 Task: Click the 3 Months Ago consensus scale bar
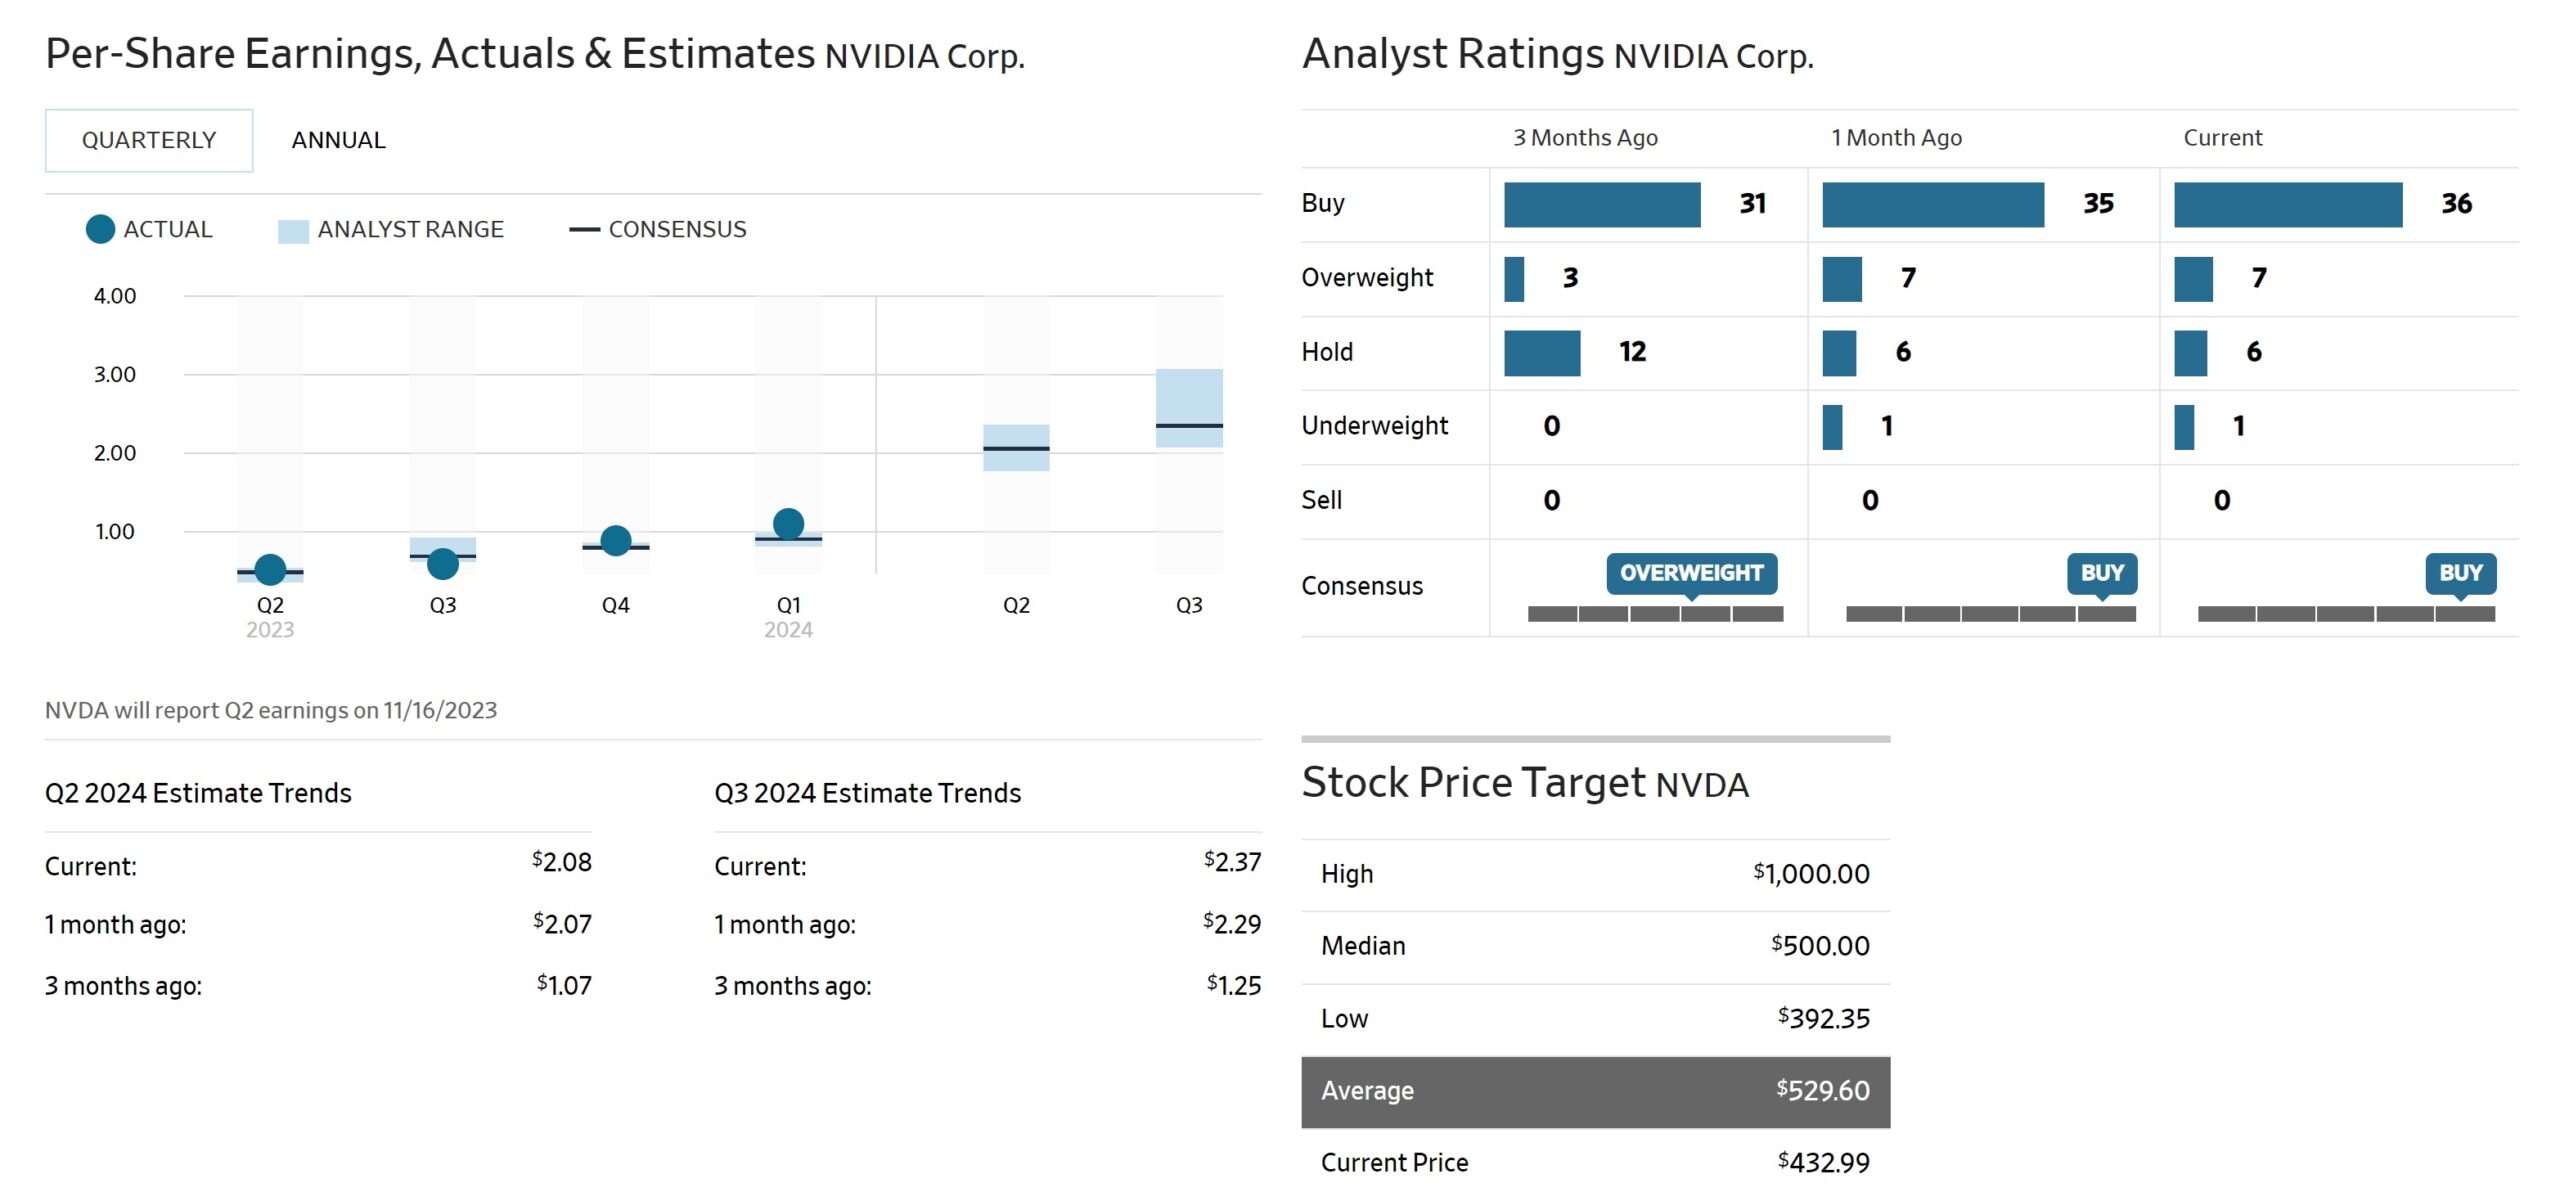pyautogui.click(x=1655, y=613)
